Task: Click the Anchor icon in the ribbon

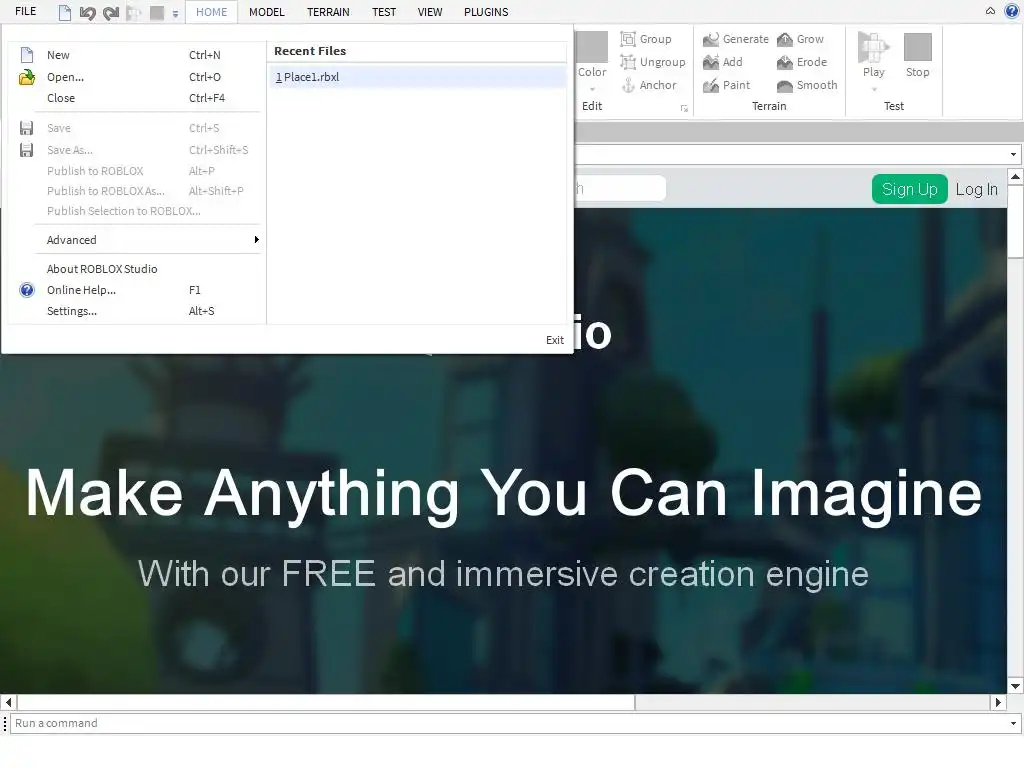Action: click(628, 85)
